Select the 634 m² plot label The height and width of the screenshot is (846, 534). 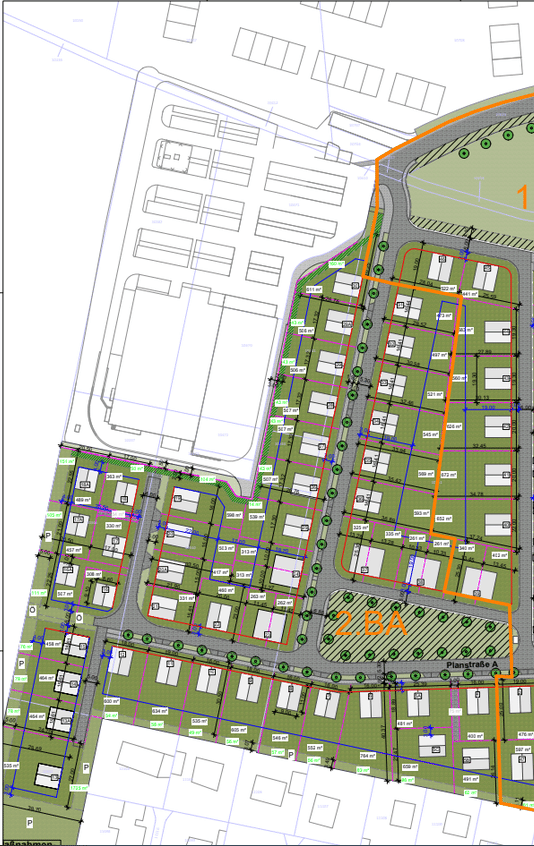click(160, 711)
